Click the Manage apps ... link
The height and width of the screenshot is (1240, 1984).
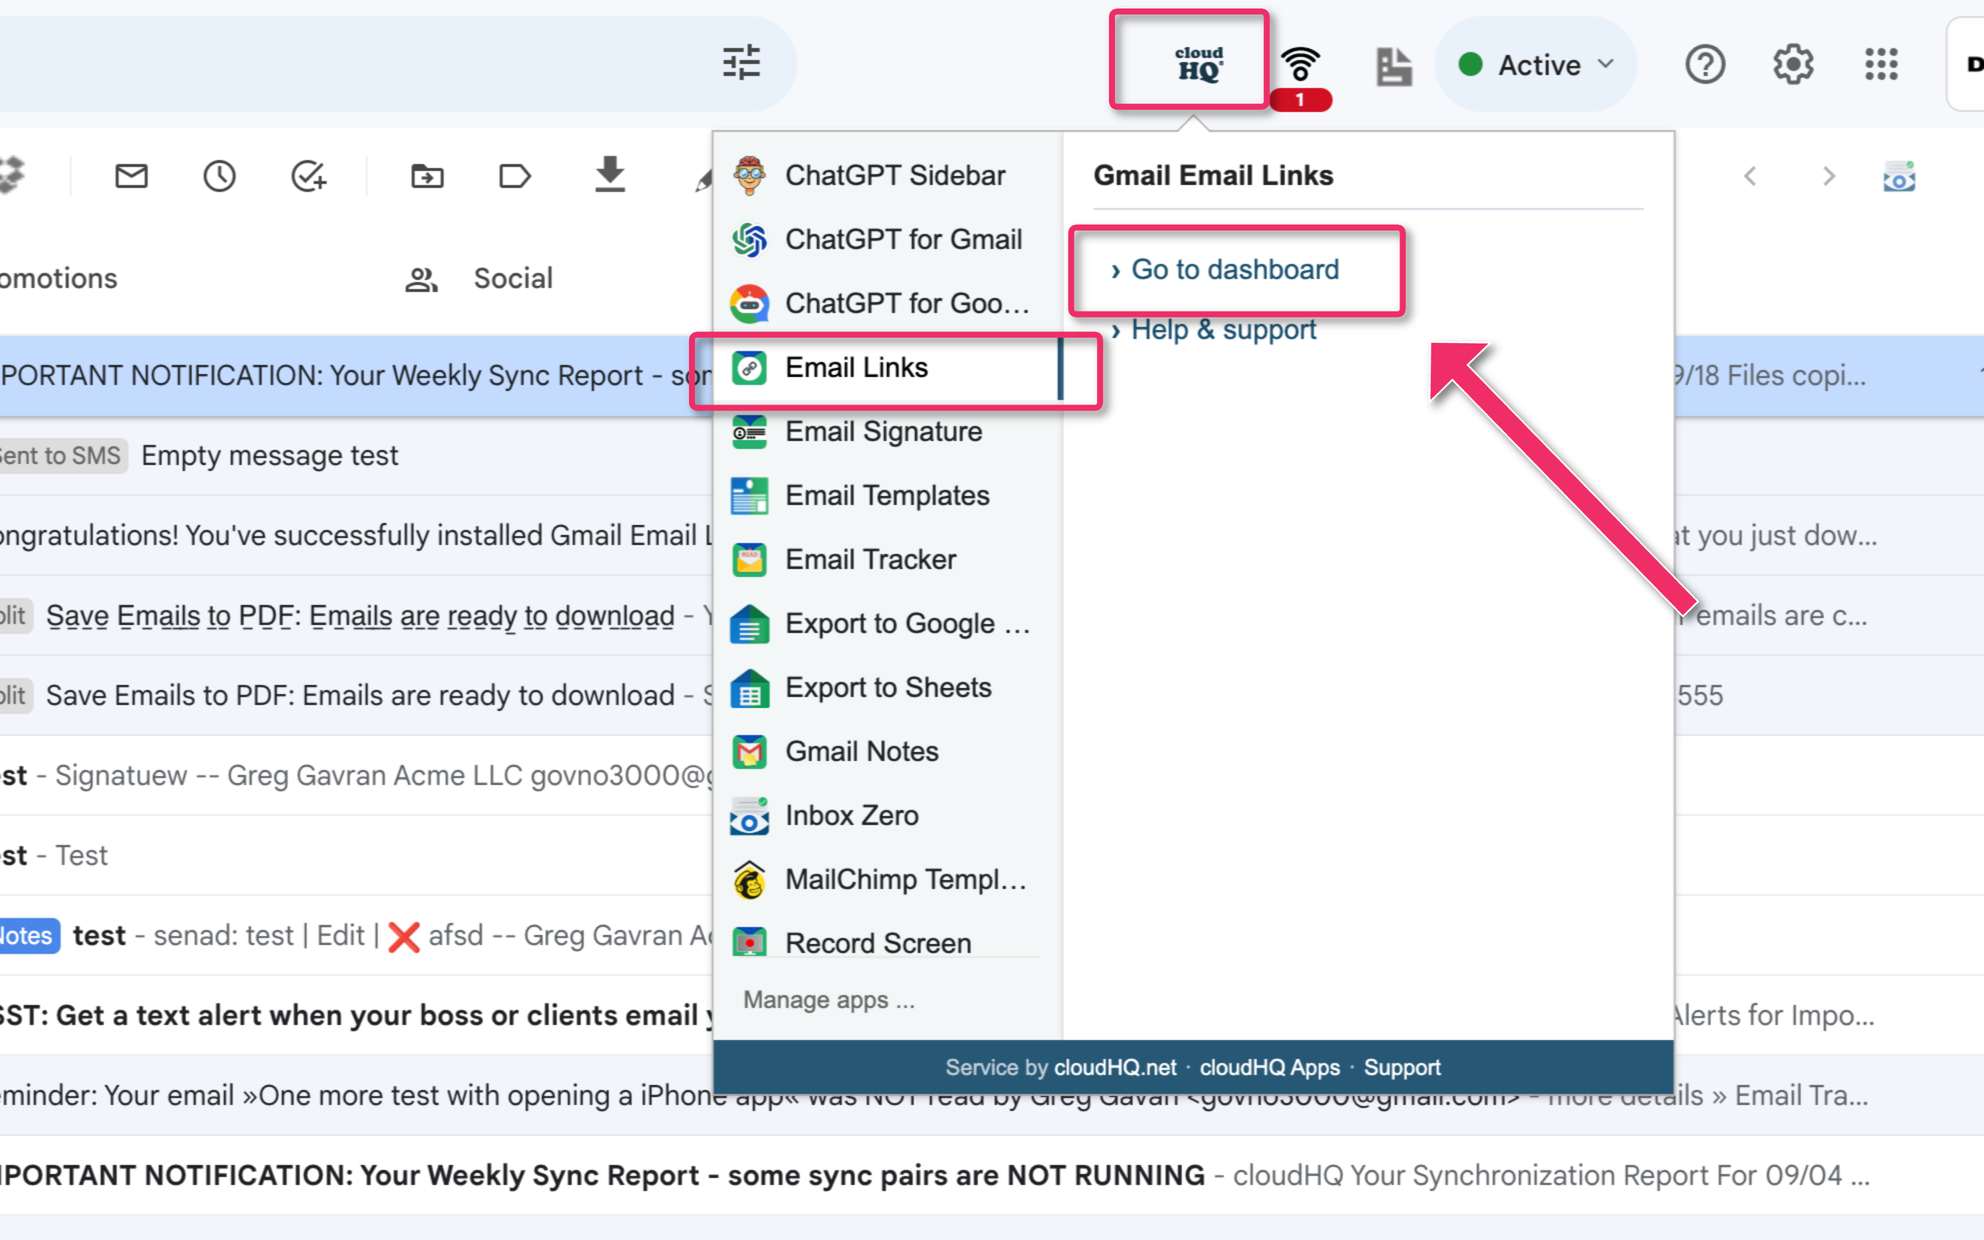[828, 1000]
